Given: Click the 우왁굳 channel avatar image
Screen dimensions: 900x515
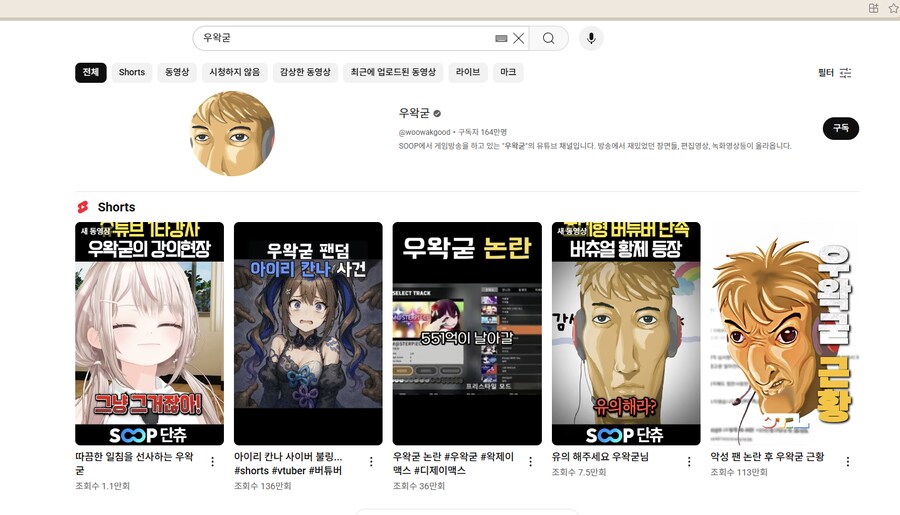Looking at the screenshot, I should [232, 133].
